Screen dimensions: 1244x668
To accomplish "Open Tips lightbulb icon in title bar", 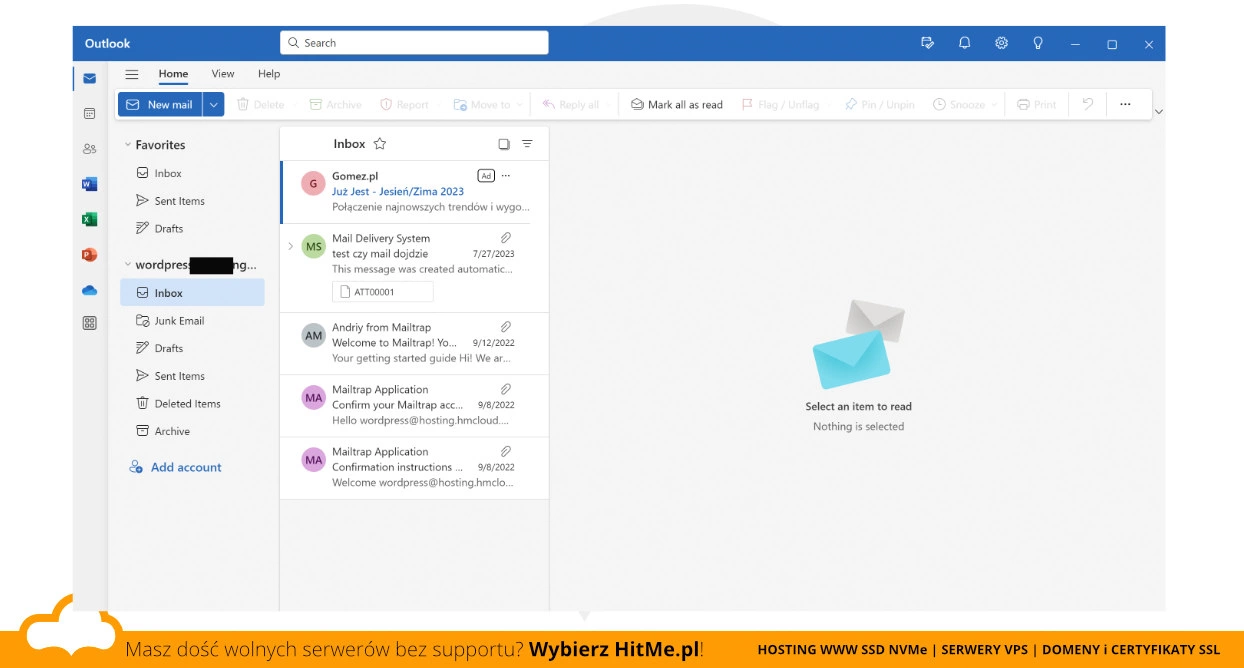I will click(x=1038, y=43).
